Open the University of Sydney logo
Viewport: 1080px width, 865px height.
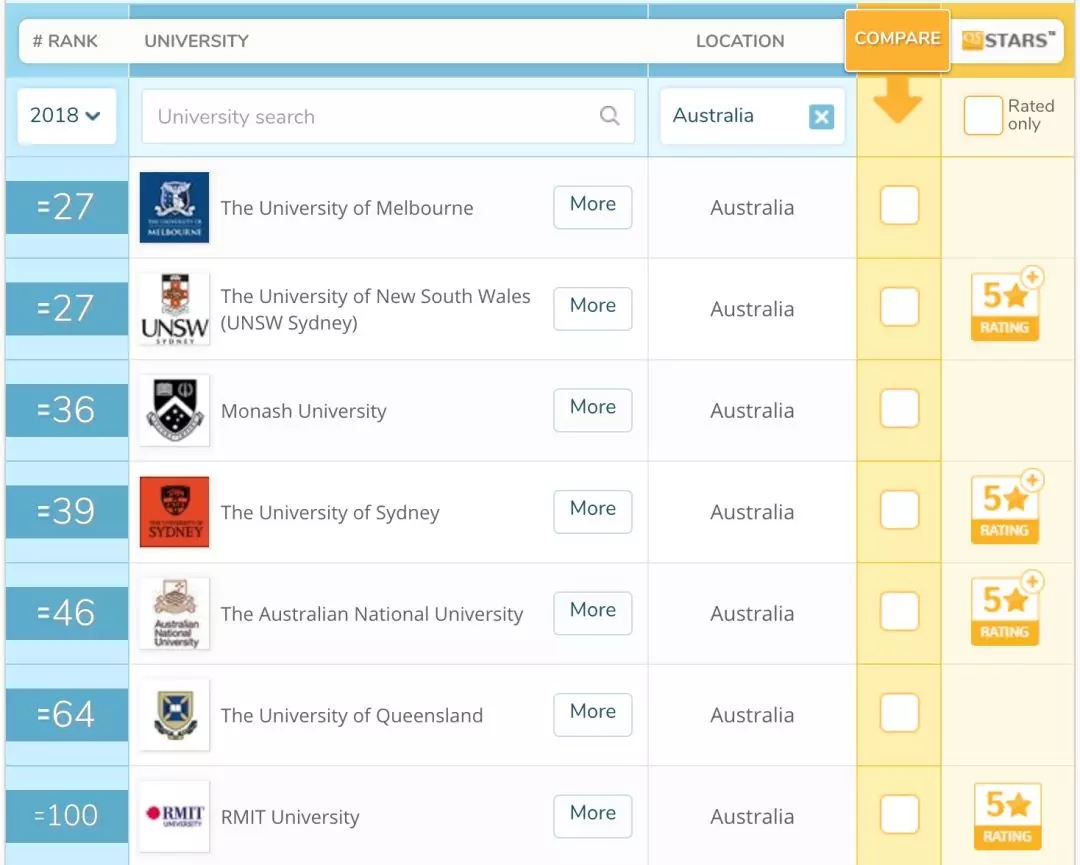click(x=174, y=512)
